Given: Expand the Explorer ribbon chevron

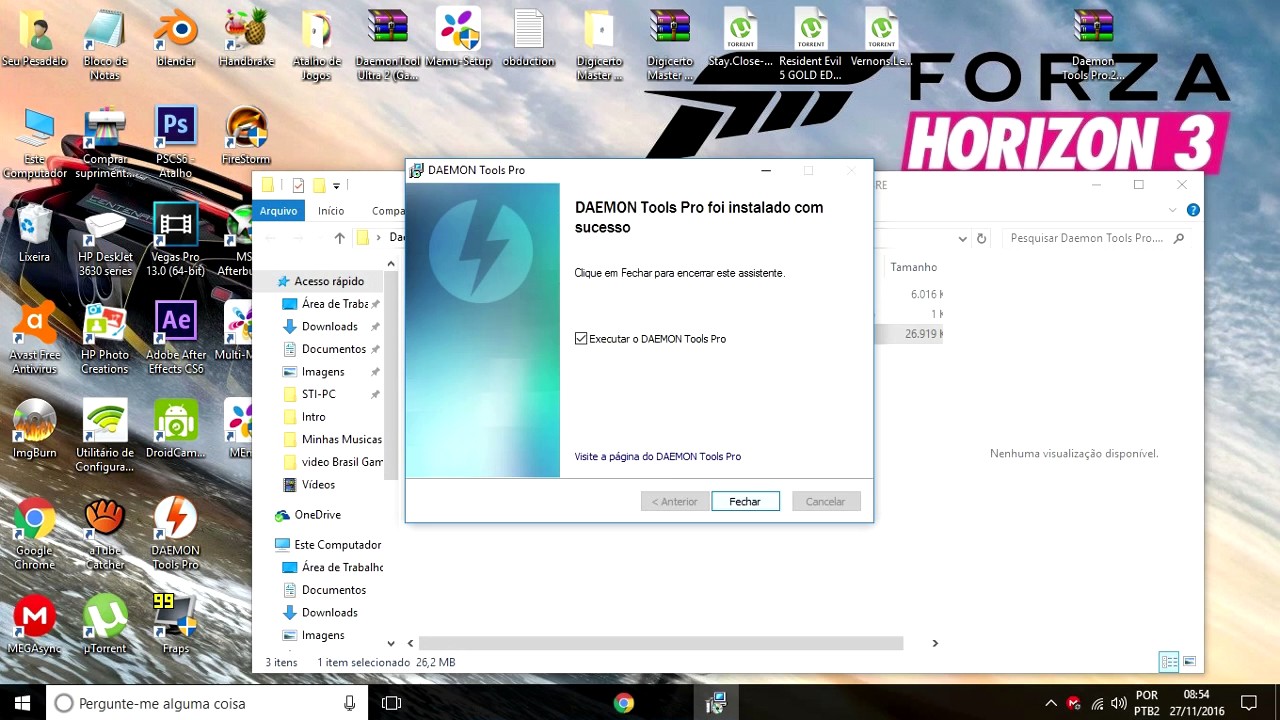Looking at the screenshot, I should (1173, 210).
